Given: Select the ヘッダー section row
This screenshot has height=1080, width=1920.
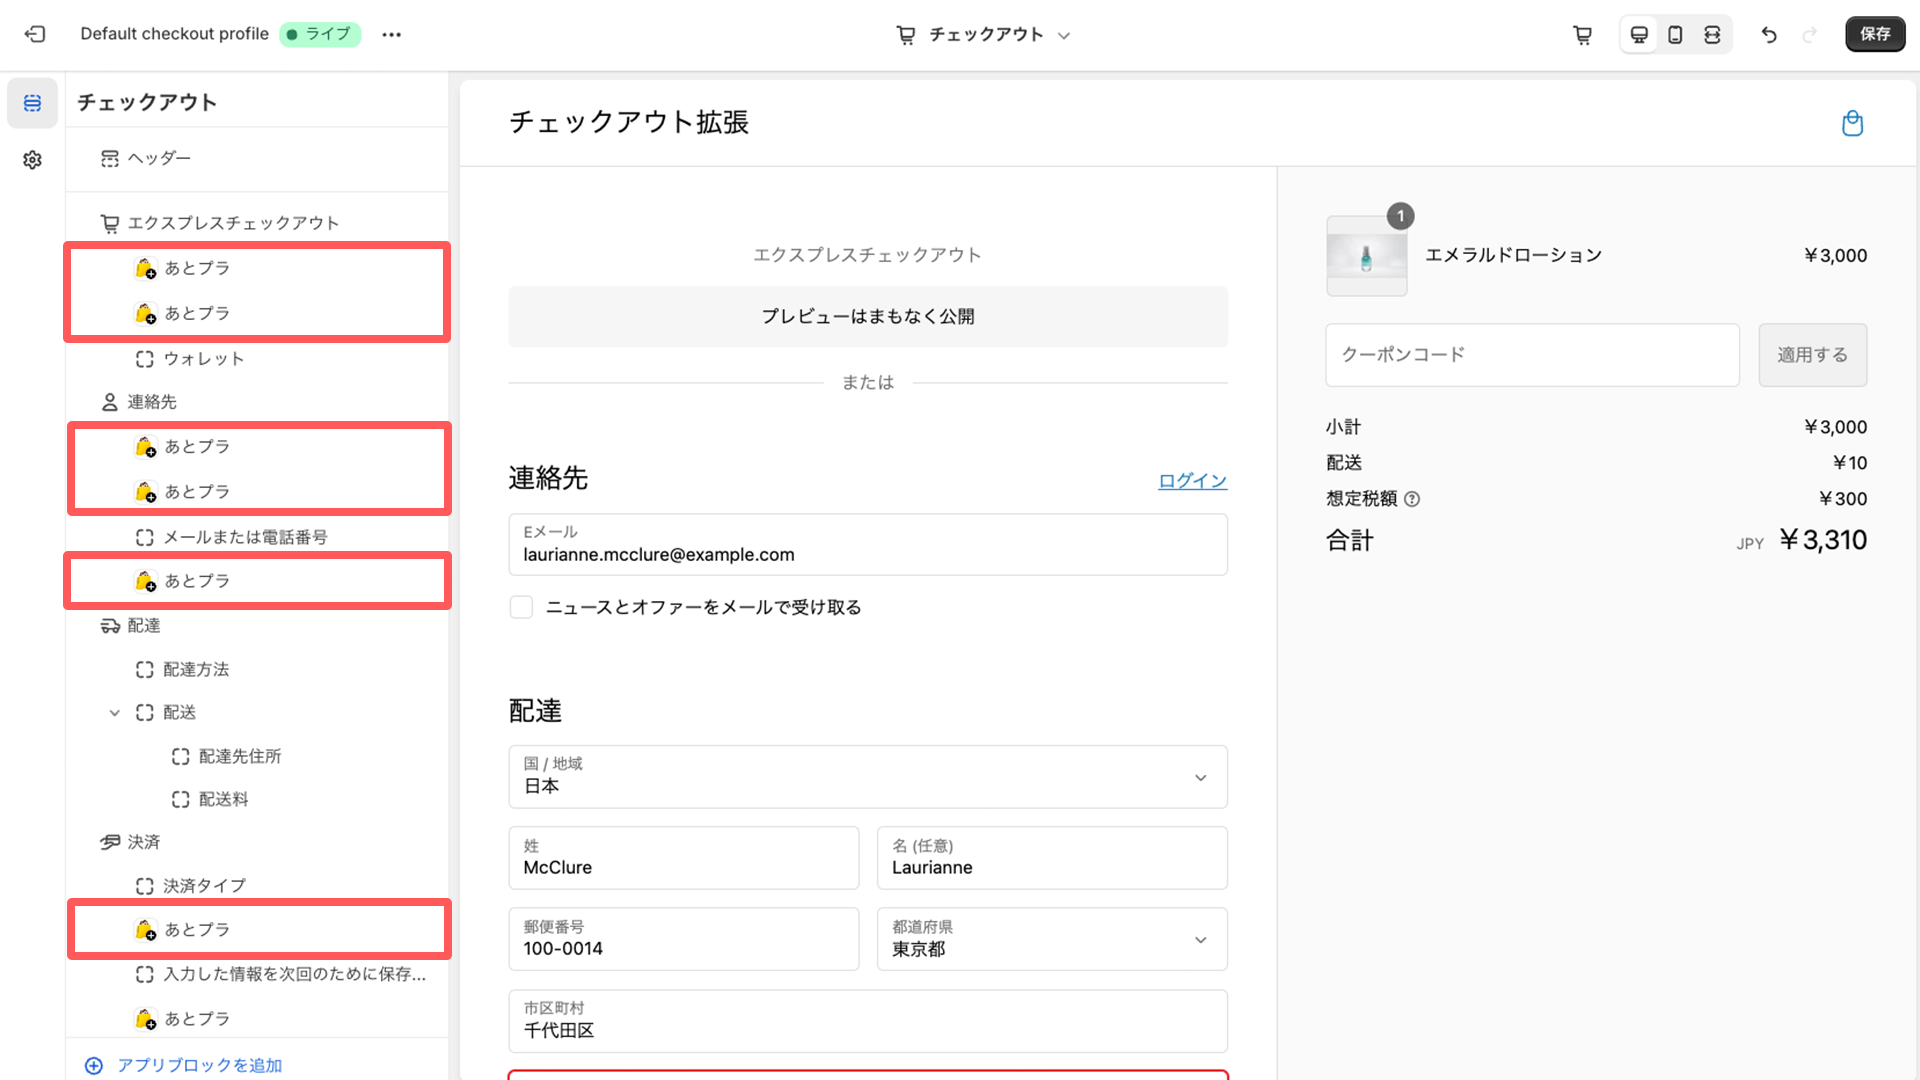Looking at the screenshot, I should (257, 158).
